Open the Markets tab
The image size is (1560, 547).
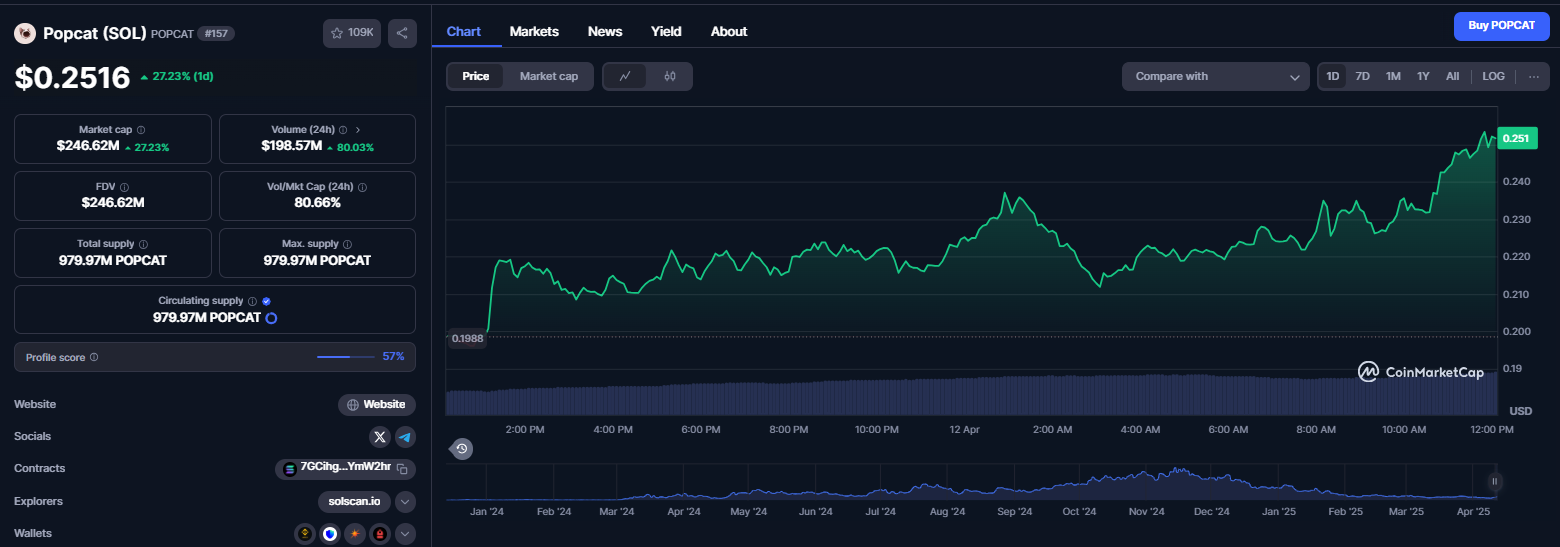tap(534, 31)
